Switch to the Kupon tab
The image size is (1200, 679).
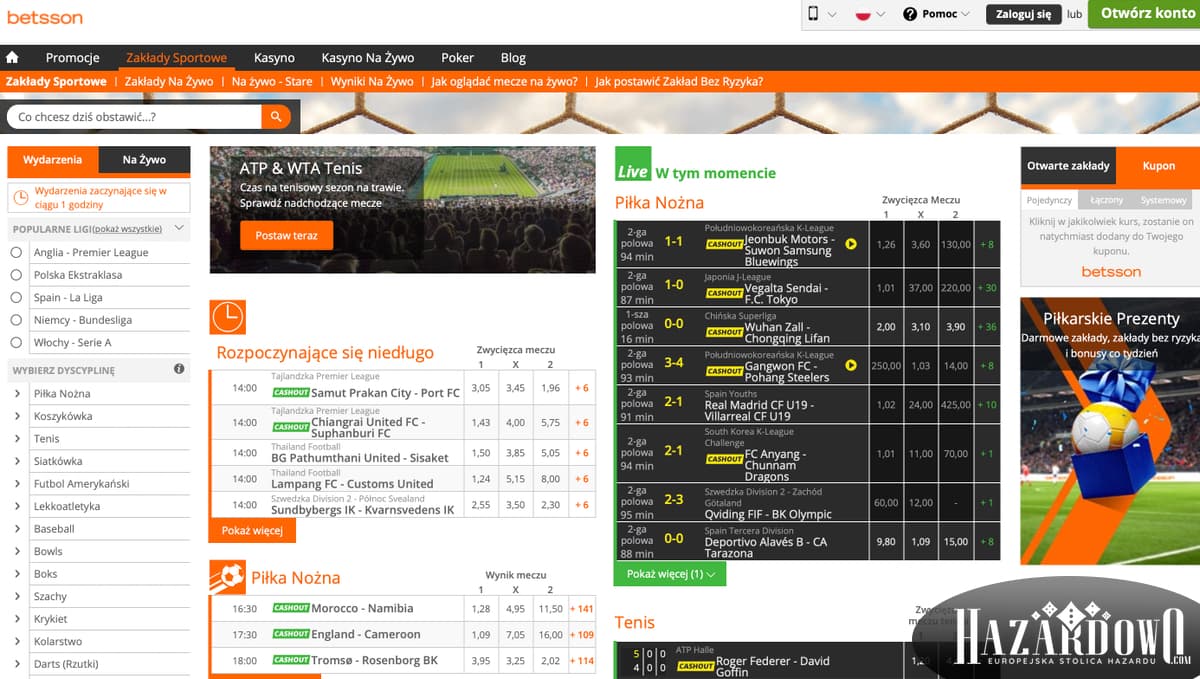click(x=1159, y=165)
